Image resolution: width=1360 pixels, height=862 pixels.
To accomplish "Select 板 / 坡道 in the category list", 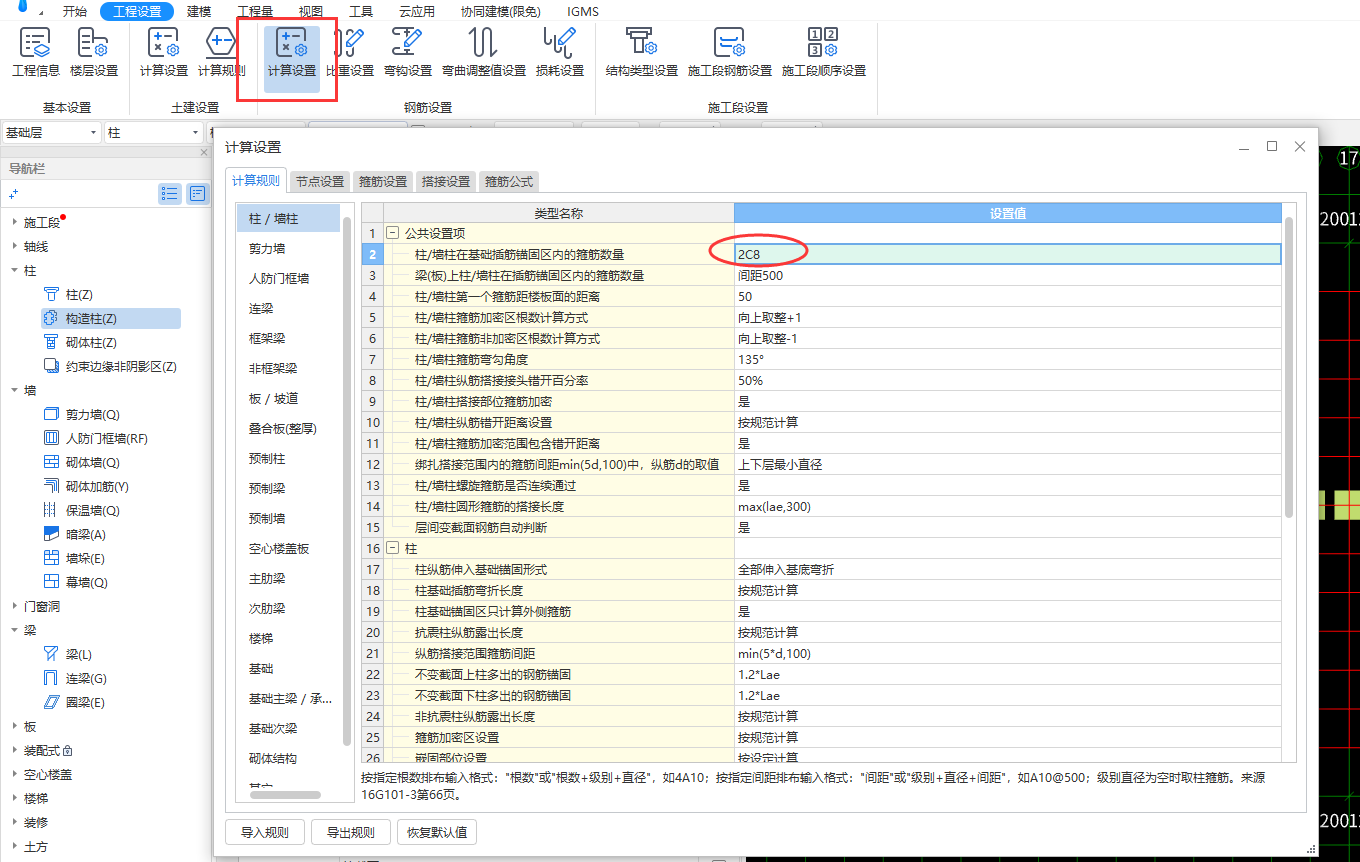I will [274, 398].
